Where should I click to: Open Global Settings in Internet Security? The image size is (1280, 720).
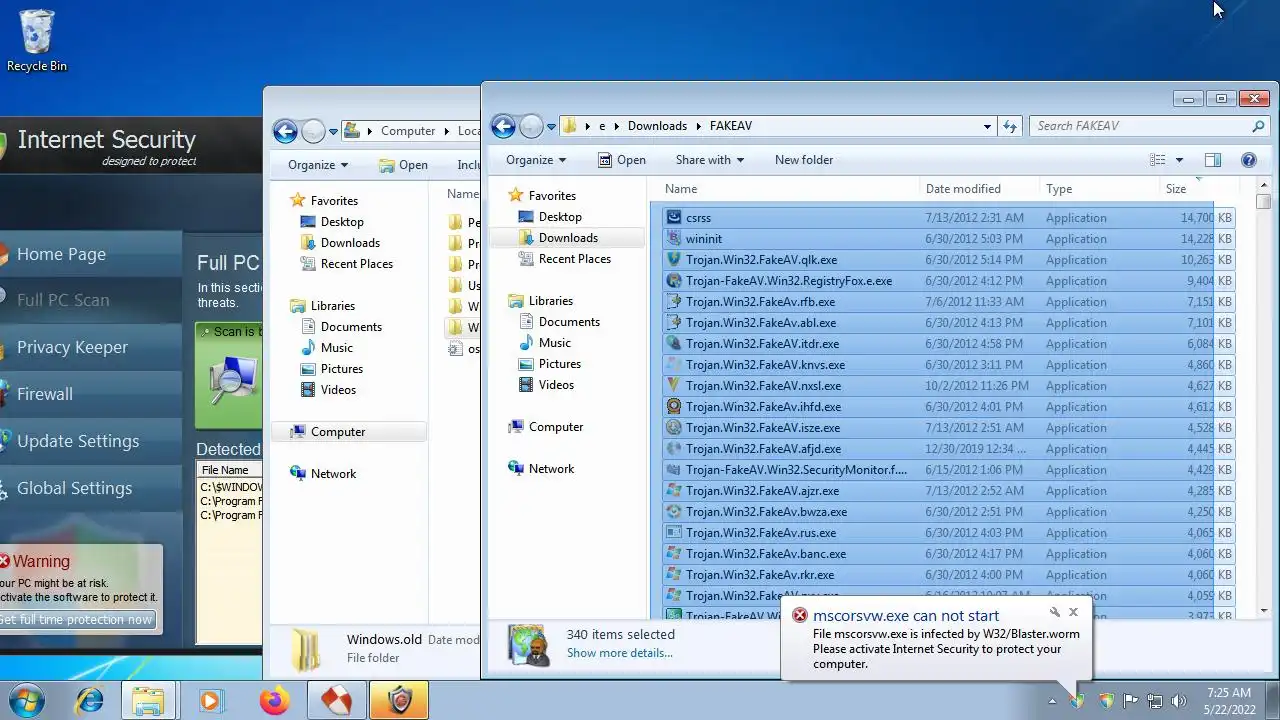click(74, 488)
